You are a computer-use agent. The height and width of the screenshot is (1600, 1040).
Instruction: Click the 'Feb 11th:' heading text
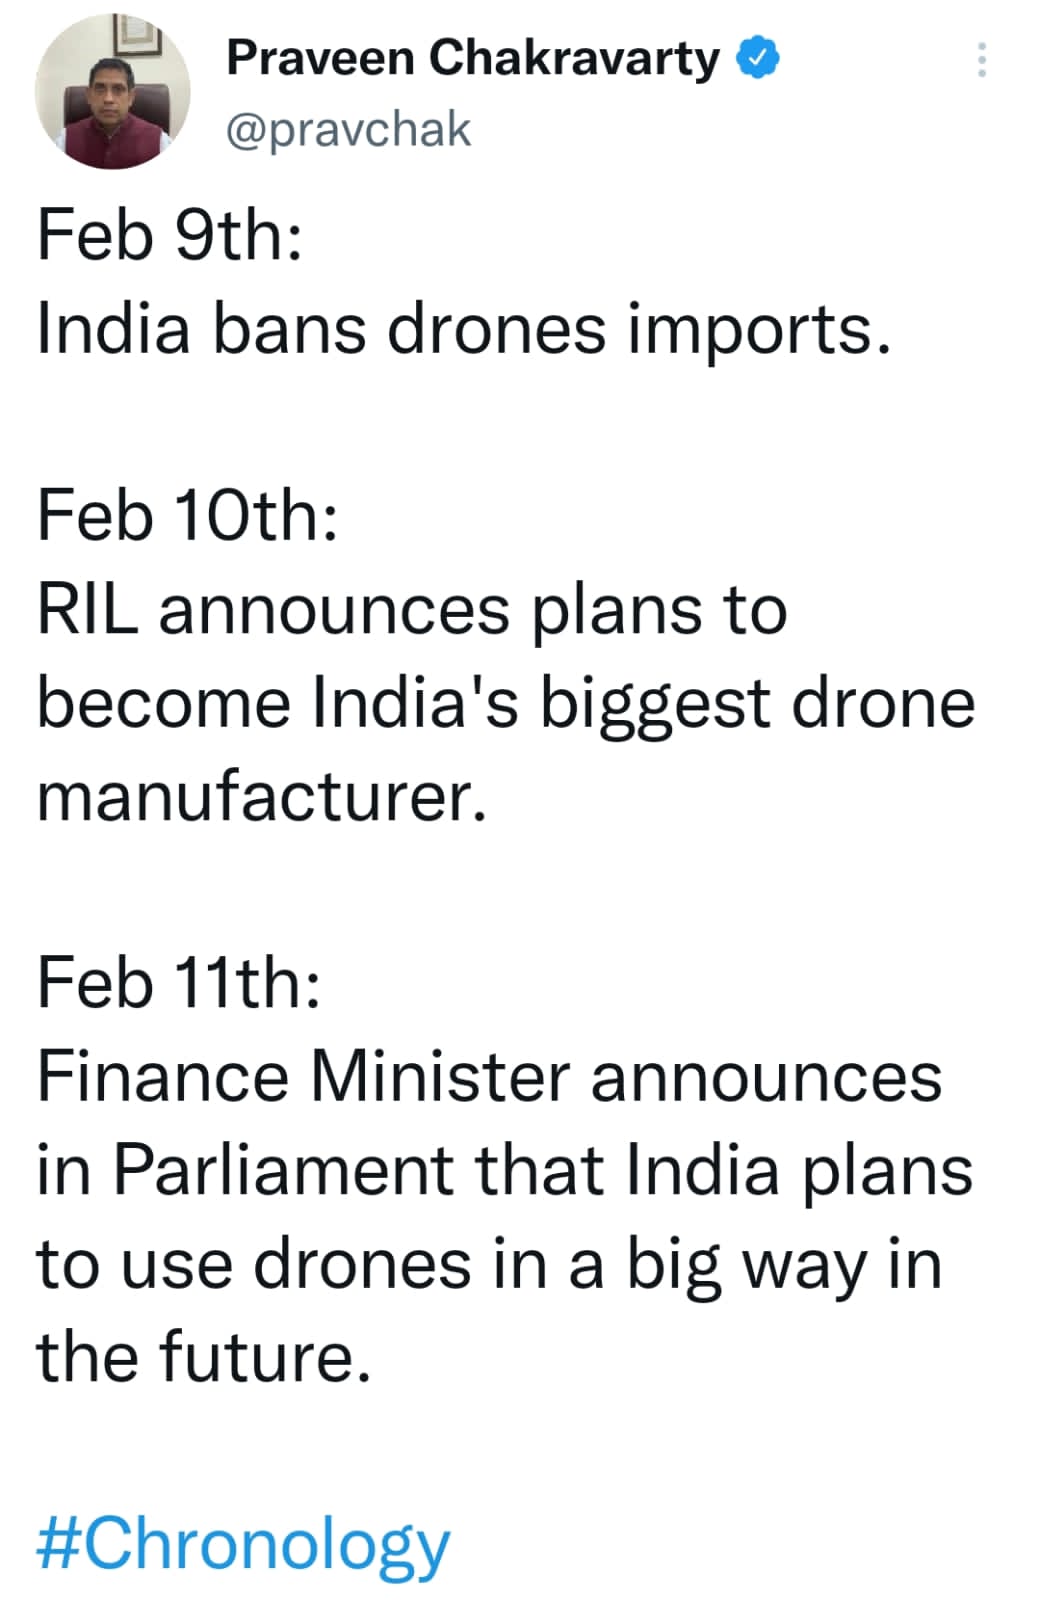tap(179, 983)
